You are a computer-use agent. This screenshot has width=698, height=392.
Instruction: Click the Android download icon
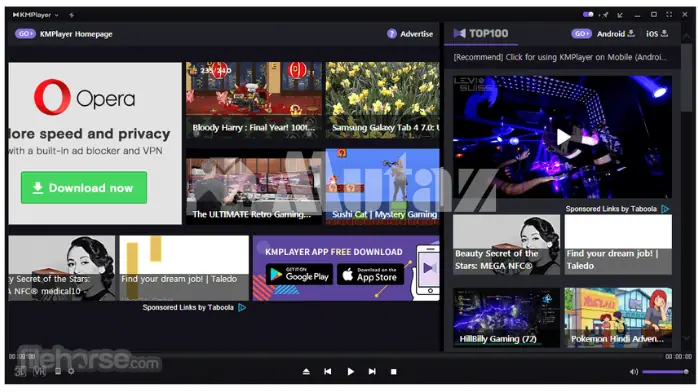coord(631,33)
